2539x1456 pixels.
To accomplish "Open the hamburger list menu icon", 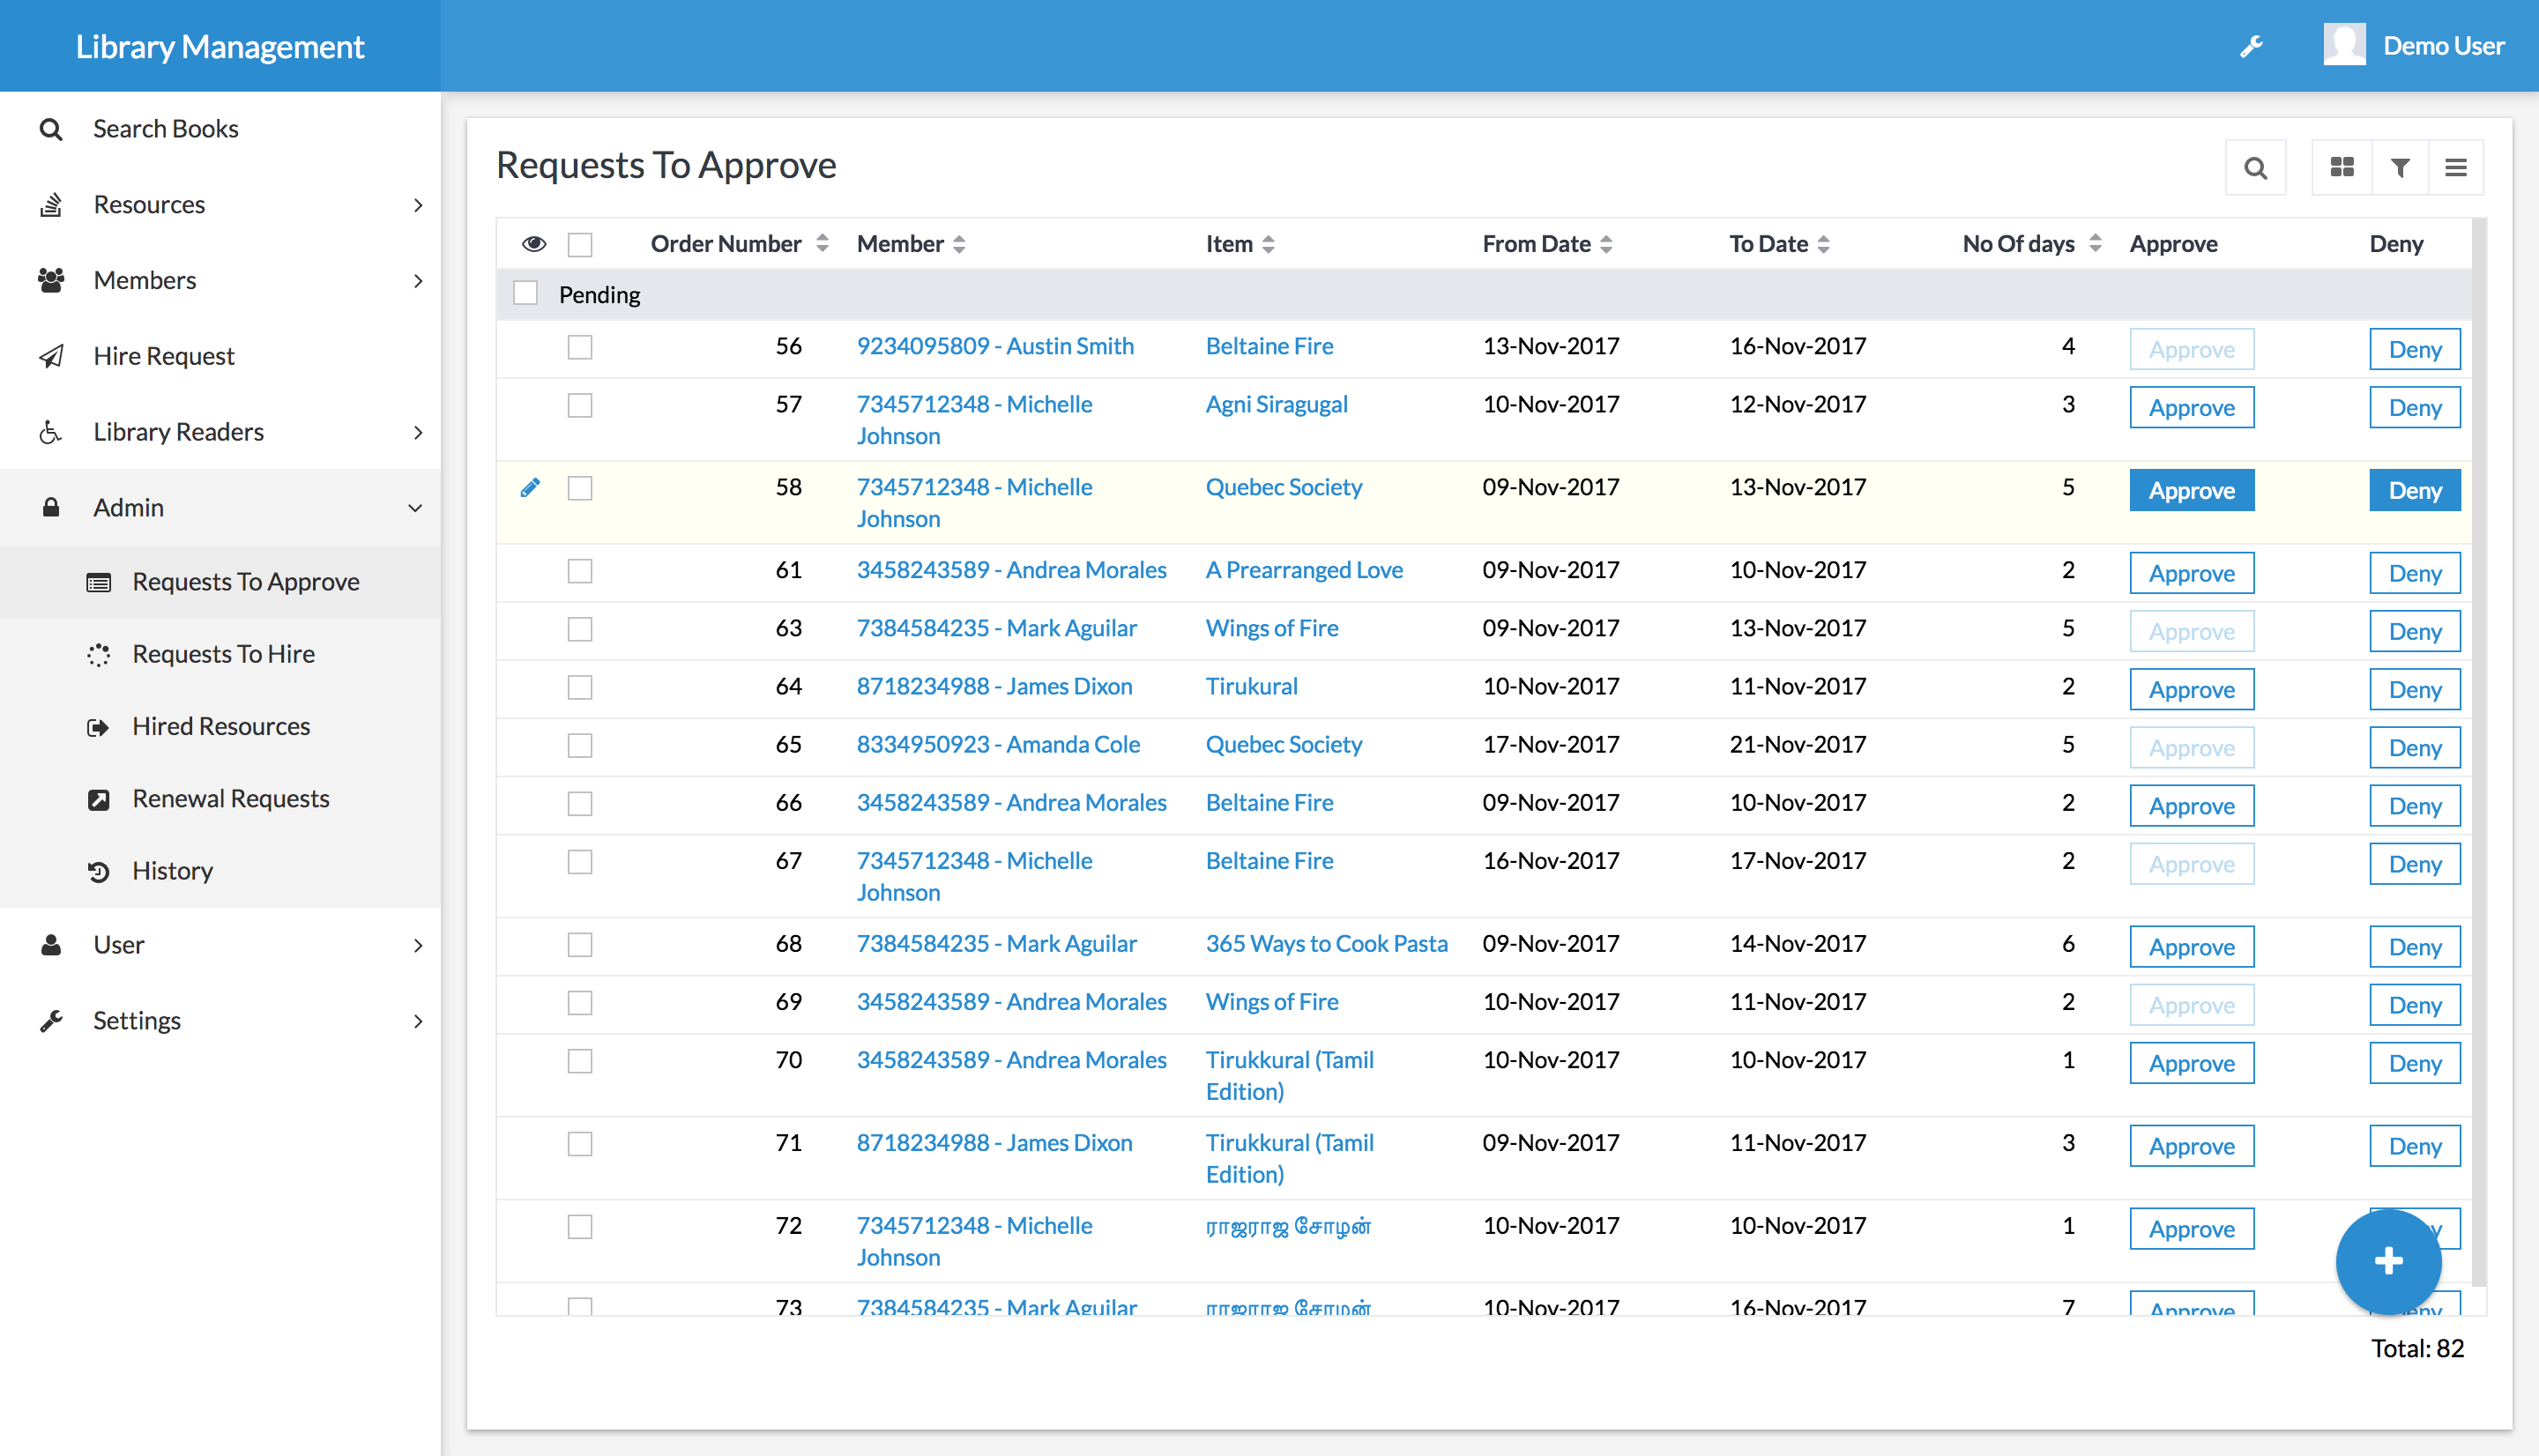I will tap(2456, 168).
